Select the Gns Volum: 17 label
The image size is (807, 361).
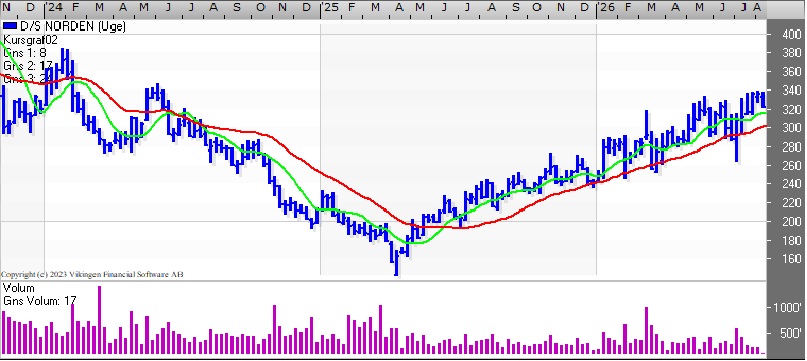coord(40,301)
